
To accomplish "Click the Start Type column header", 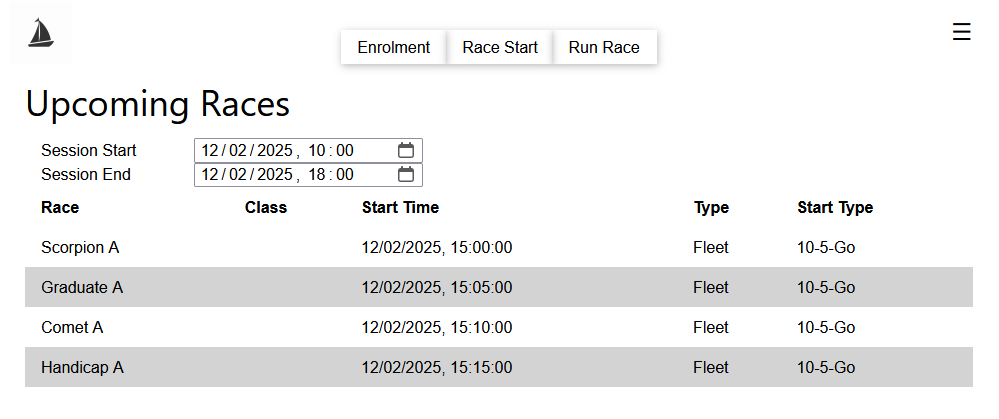I will coord(835,208).
